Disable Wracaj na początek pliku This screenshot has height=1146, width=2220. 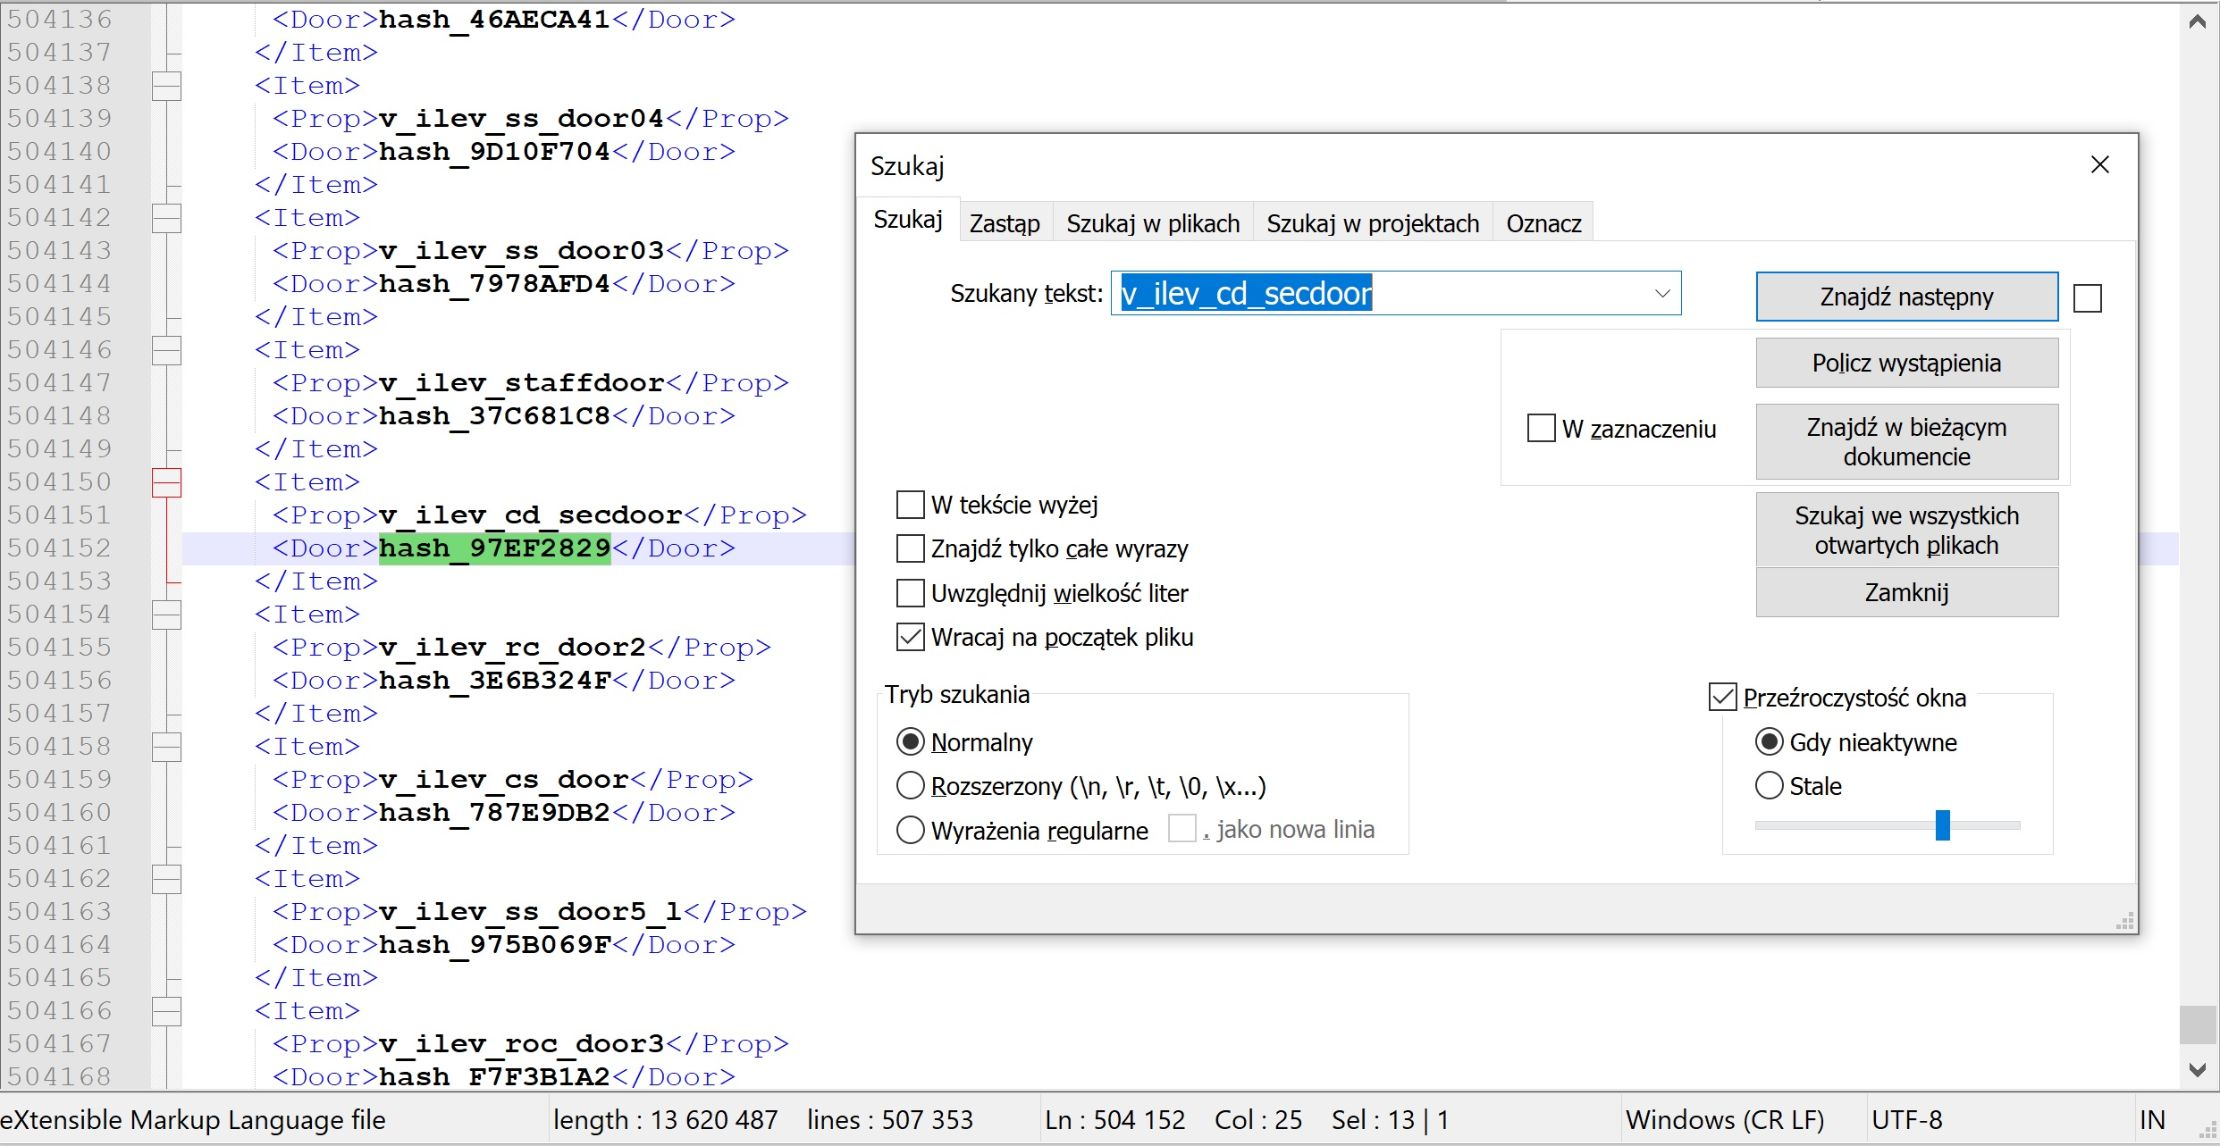point(910,637)
